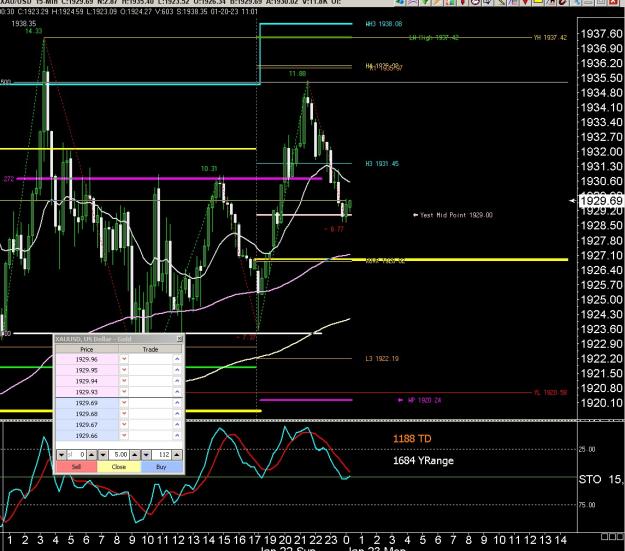Image resolution: width=625 pixels, height=551 pixels.
Task: Click red sell arrow beside 1929.94
Action: (x=124, y=381)
